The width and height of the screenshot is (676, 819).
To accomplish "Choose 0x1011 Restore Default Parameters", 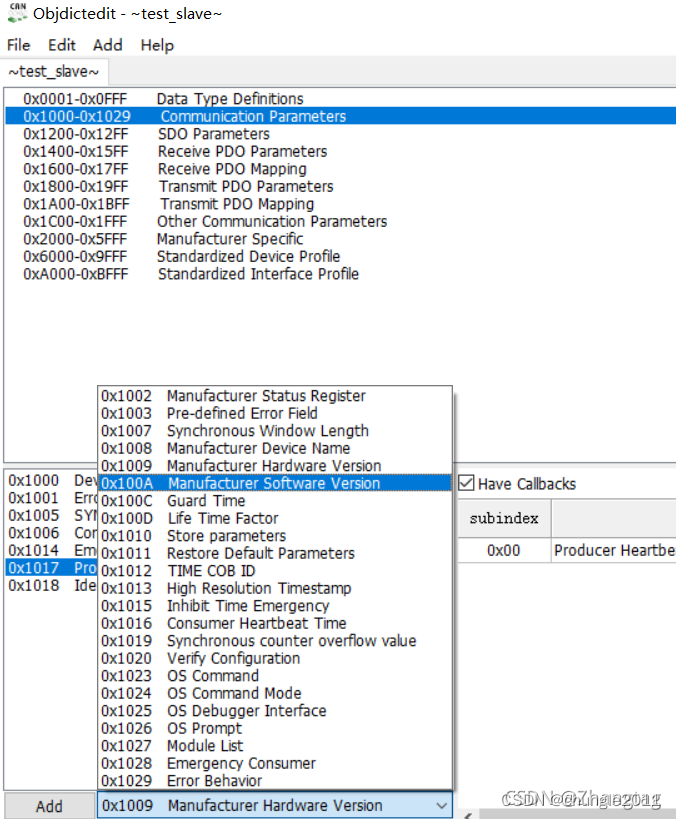I will (x=275, y=553).
